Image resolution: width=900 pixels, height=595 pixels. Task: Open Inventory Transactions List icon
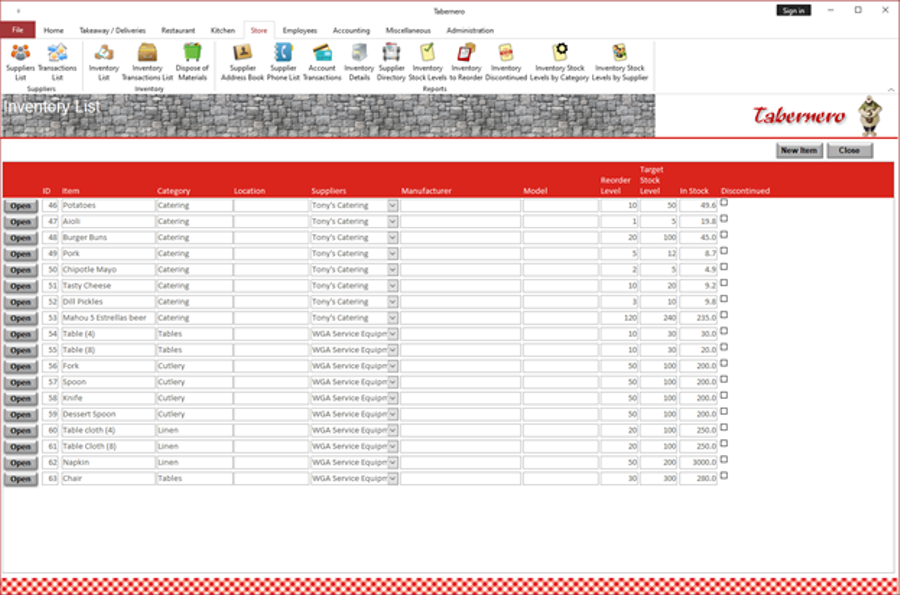pos(147,62)
